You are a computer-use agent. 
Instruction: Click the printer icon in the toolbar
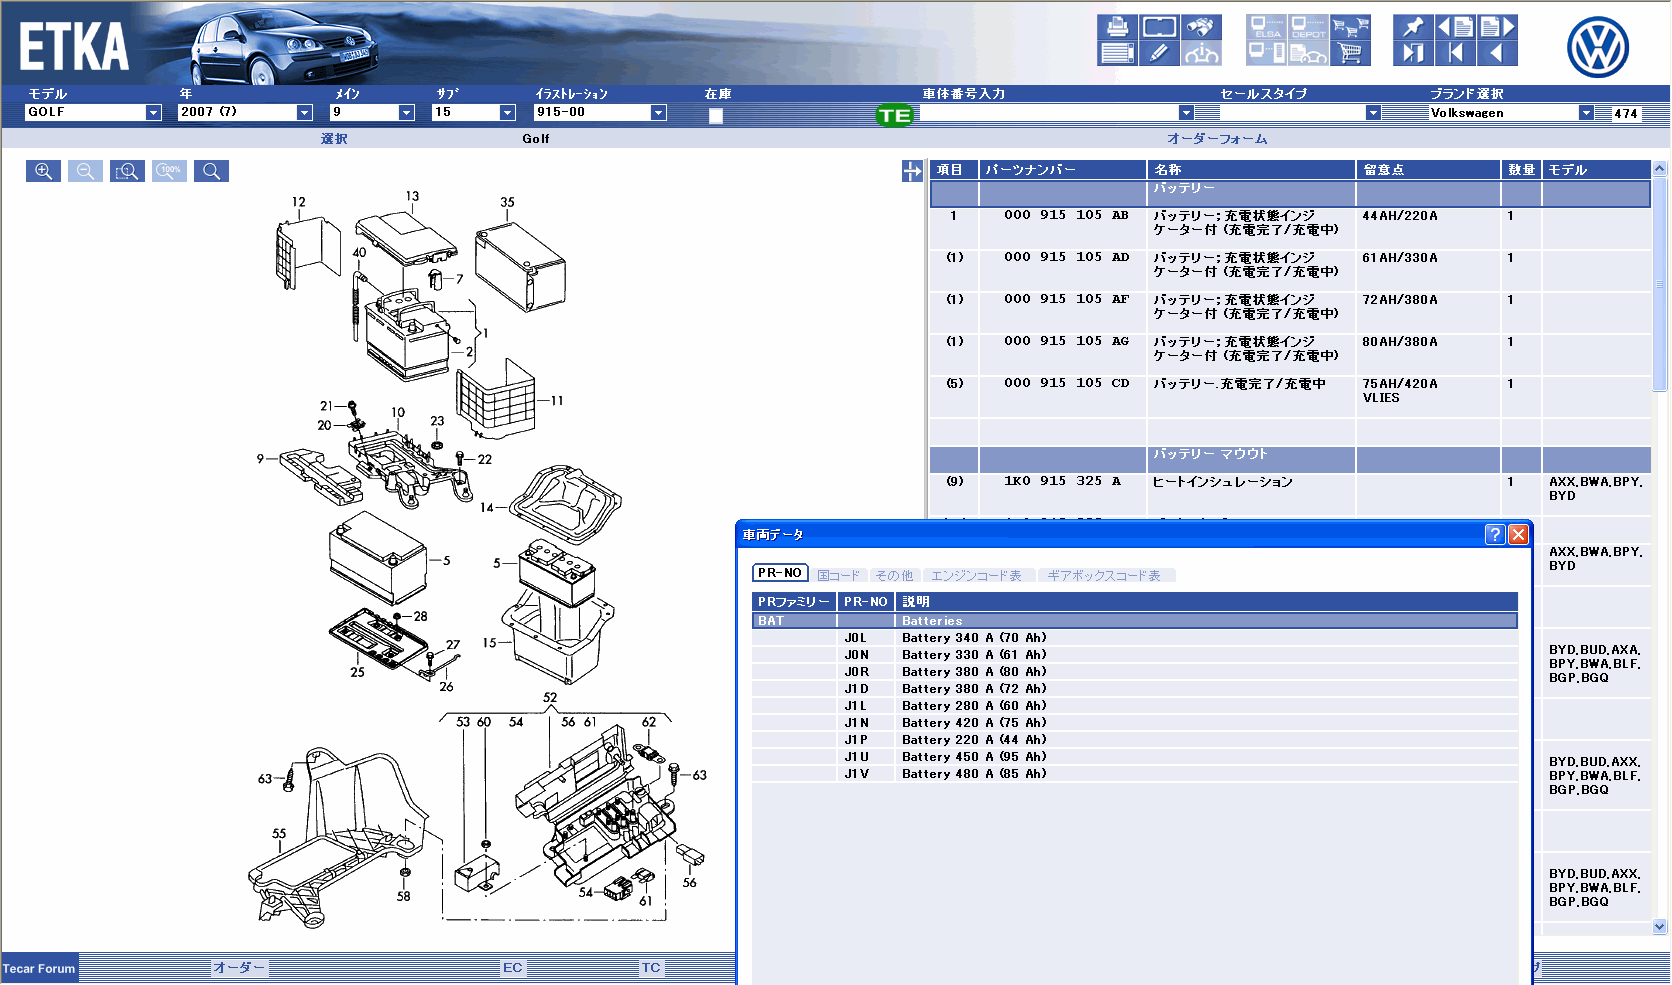1117,27
